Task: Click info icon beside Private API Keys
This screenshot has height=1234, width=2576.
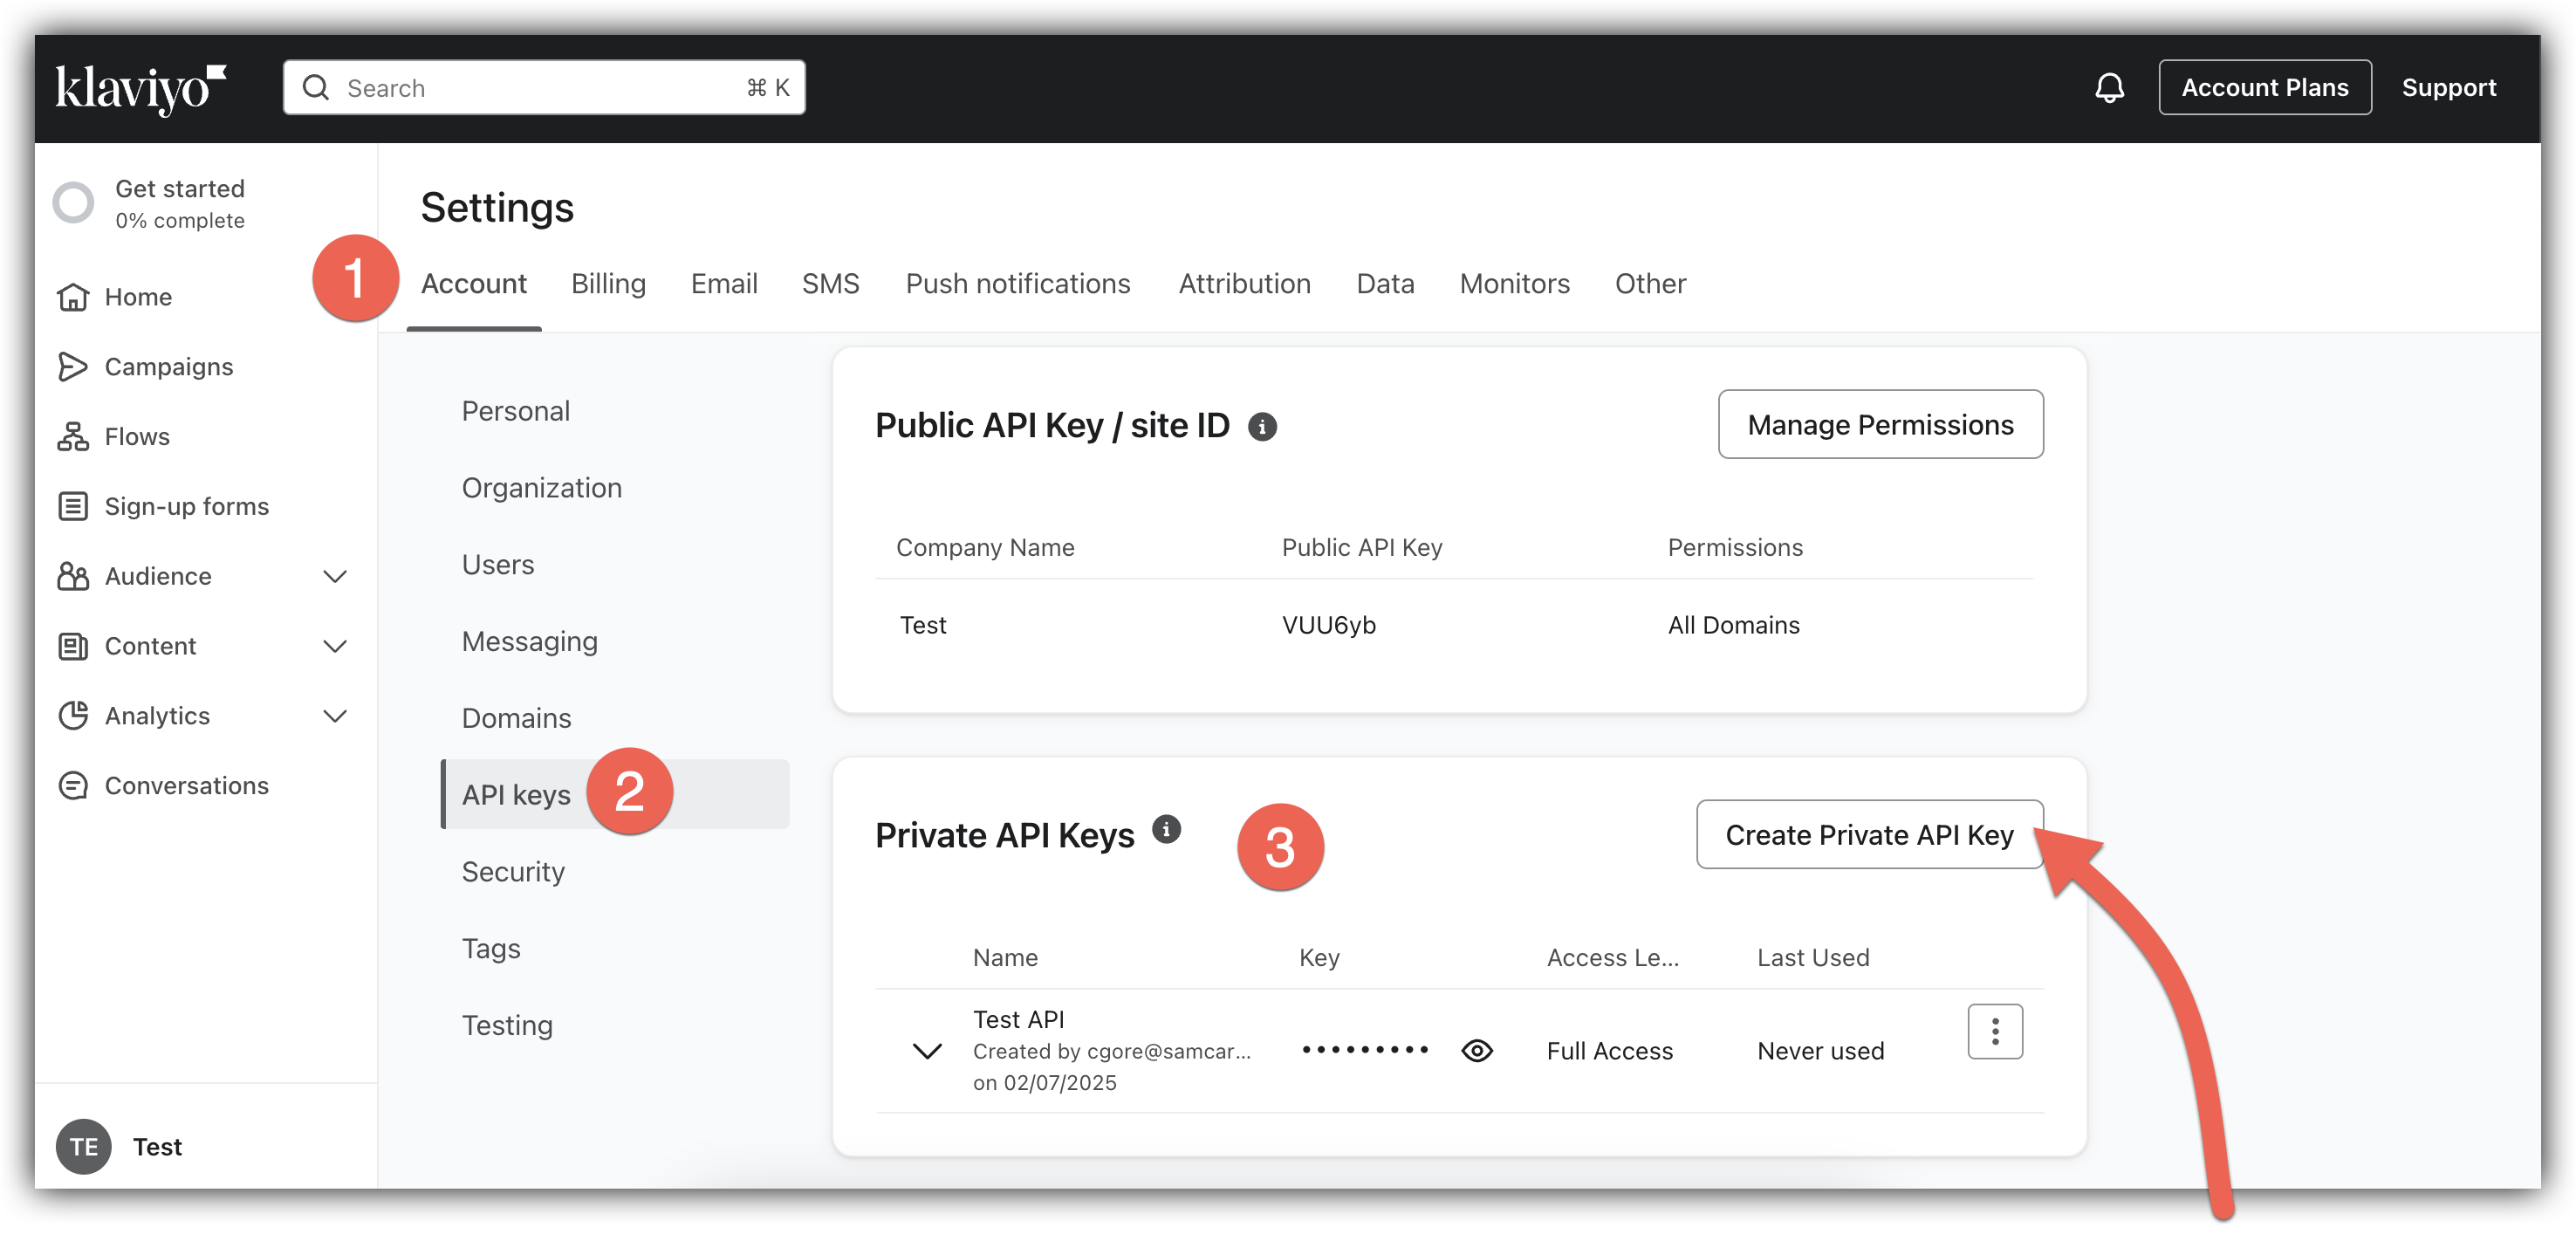Action: coord(1166,829)
